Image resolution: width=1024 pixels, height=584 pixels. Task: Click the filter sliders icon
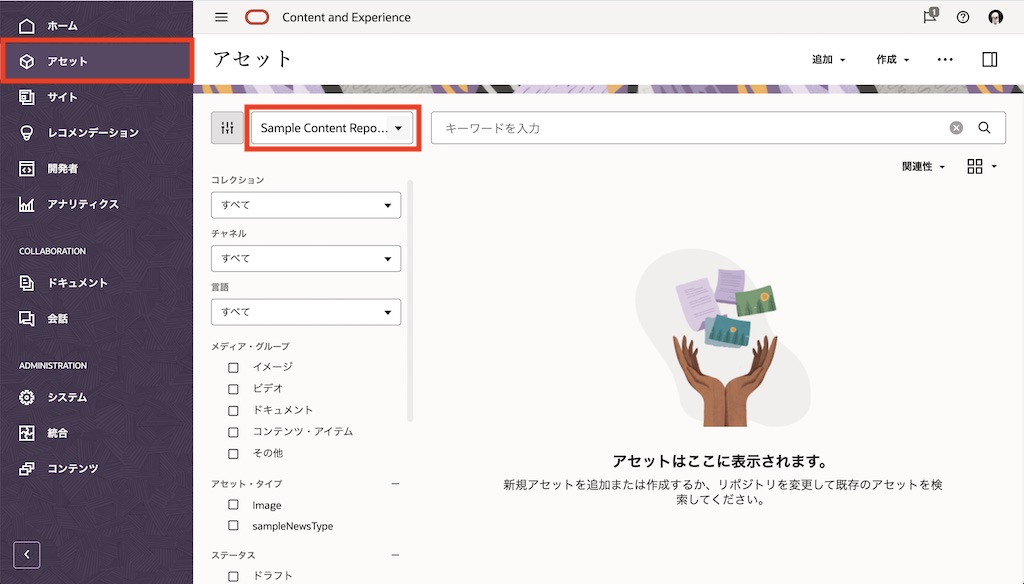(x=227, y=128)
